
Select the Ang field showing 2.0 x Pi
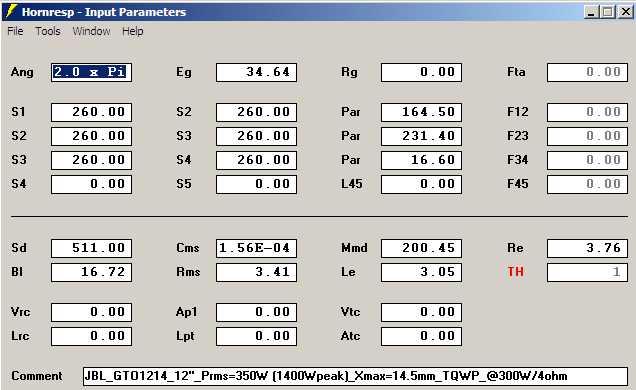coord(91,73)
